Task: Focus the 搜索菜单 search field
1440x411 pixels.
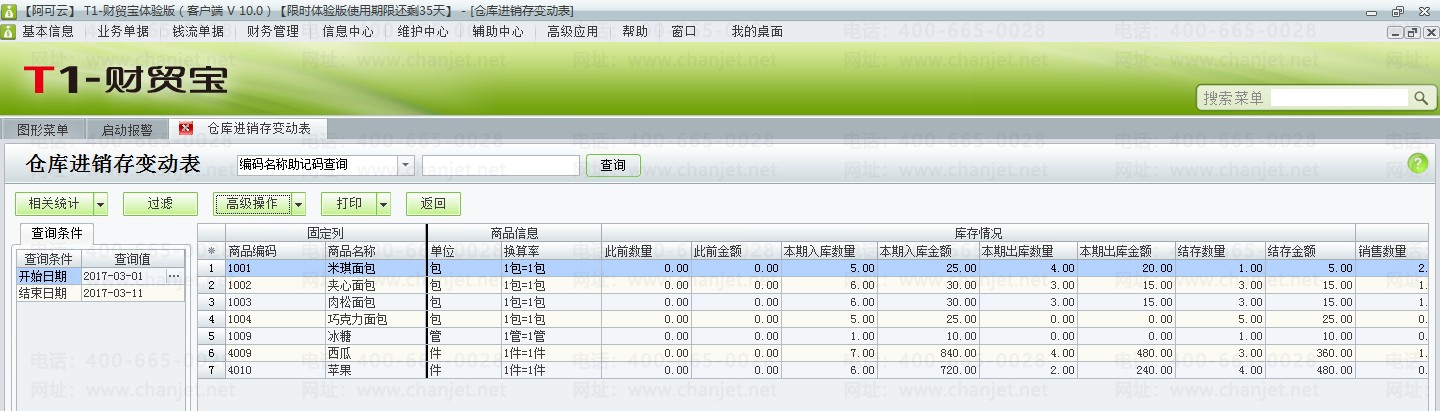Action: [1340, 98]
